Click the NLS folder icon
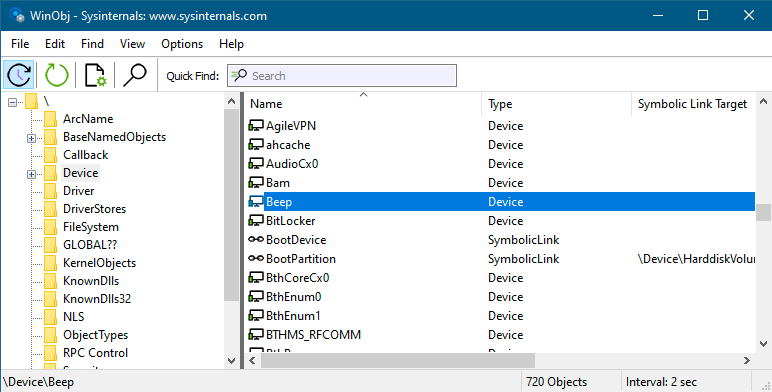 point(50,317)
